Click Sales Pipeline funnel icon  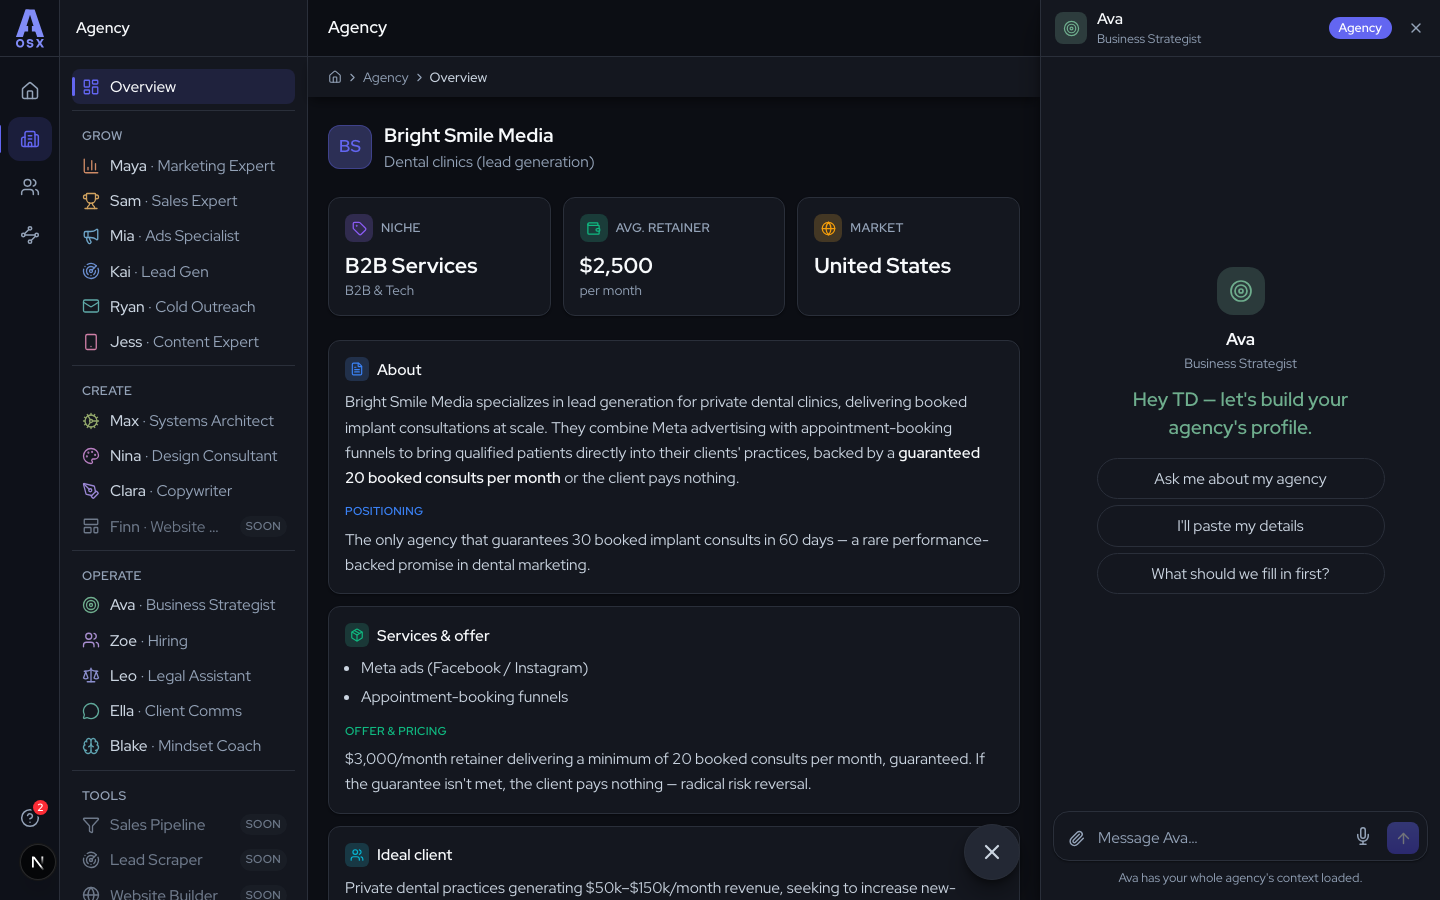point(91,825)
